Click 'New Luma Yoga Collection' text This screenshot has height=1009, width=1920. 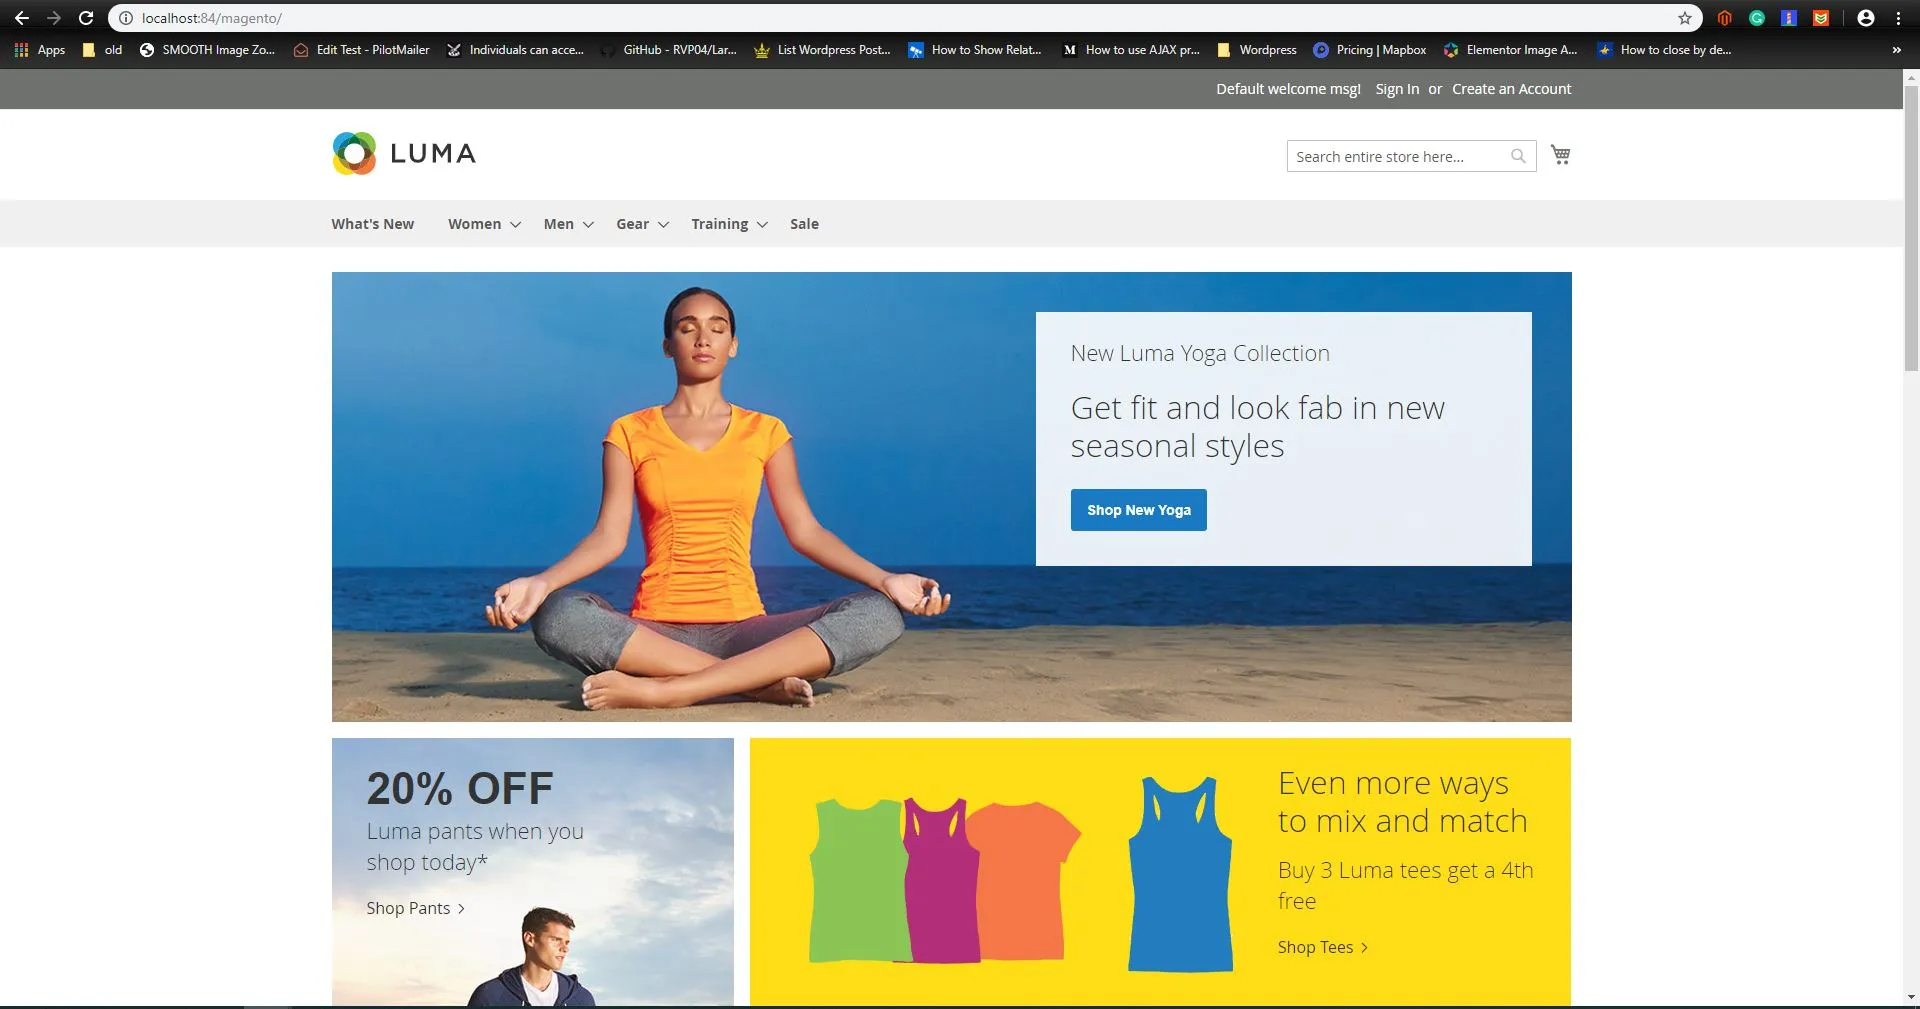[x=1200, y=353]
